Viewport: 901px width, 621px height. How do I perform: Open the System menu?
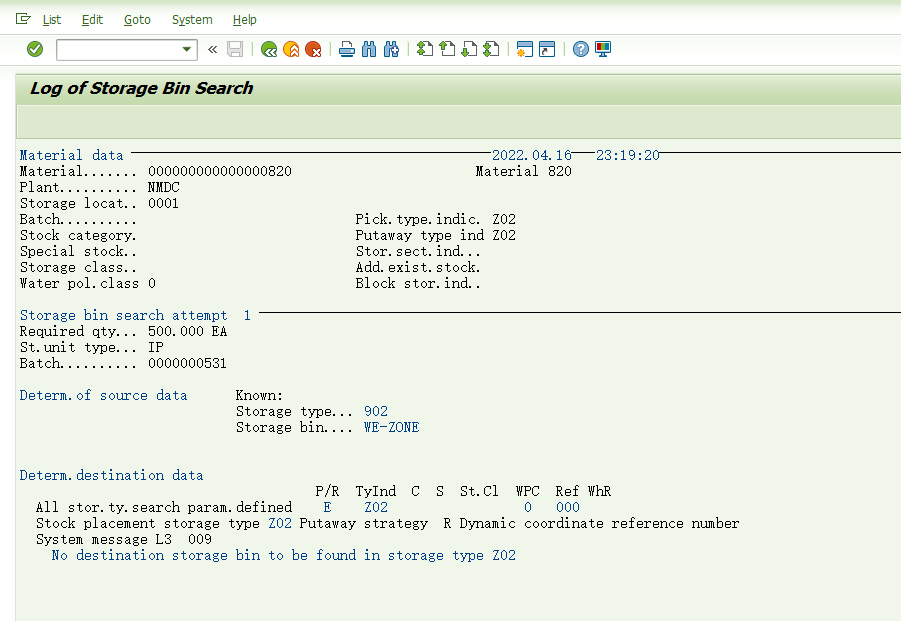click(192, 20)
